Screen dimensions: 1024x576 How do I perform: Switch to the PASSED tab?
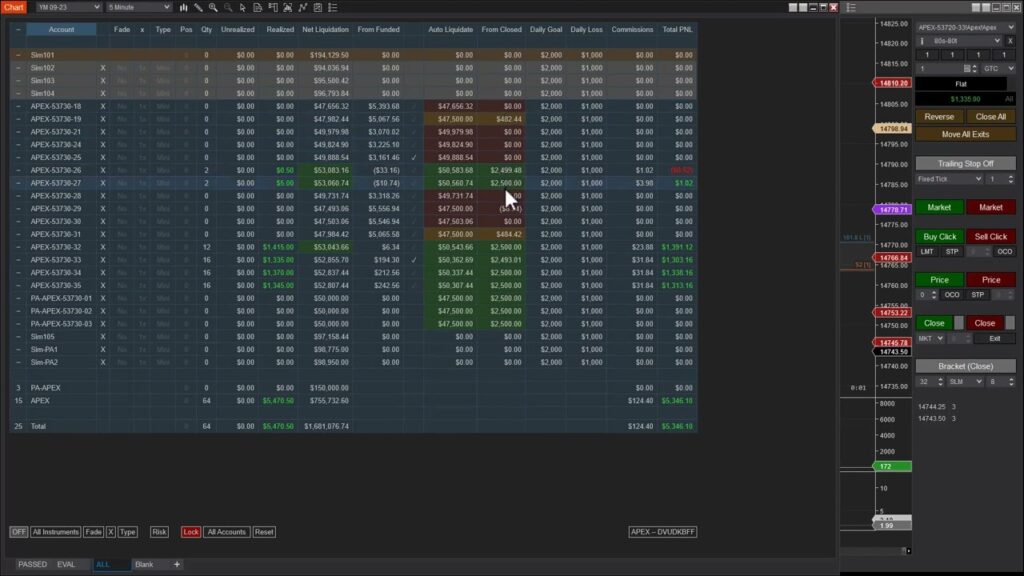(30, 564)
